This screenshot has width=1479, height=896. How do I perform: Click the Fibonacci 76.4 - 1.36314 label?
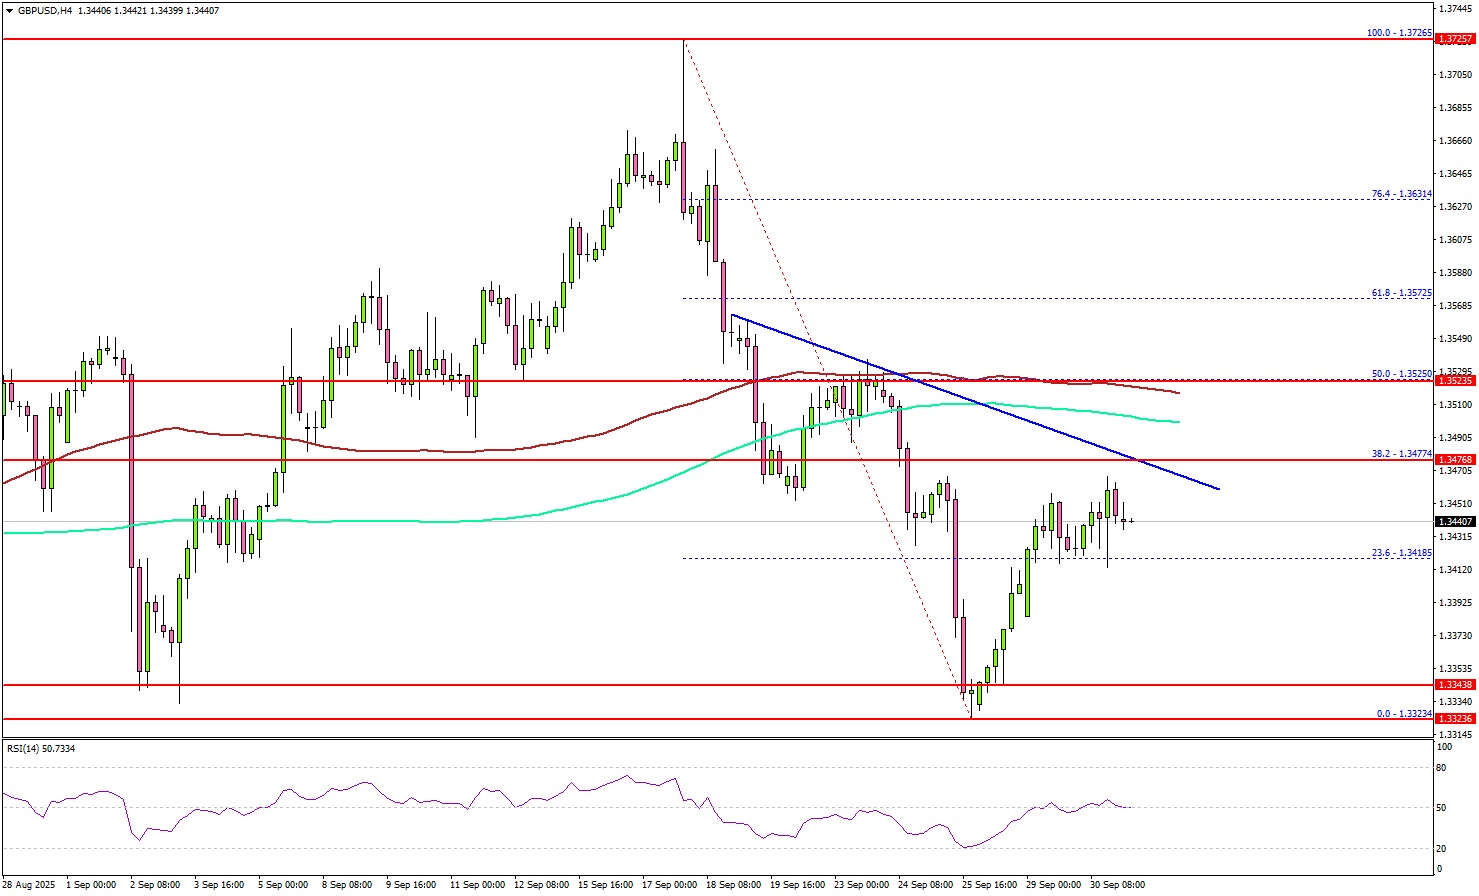[1401, 194]
